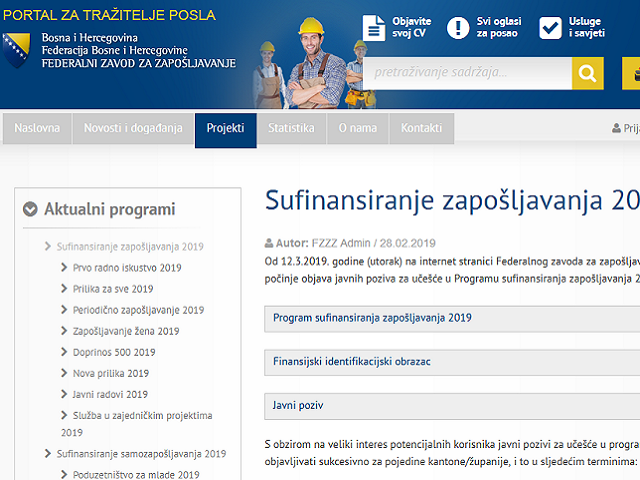Expand chevron beside Sufinansiranje samozapošljavanja 2019
This screenshot has width=640, height=480.
[x=48, y=453]
